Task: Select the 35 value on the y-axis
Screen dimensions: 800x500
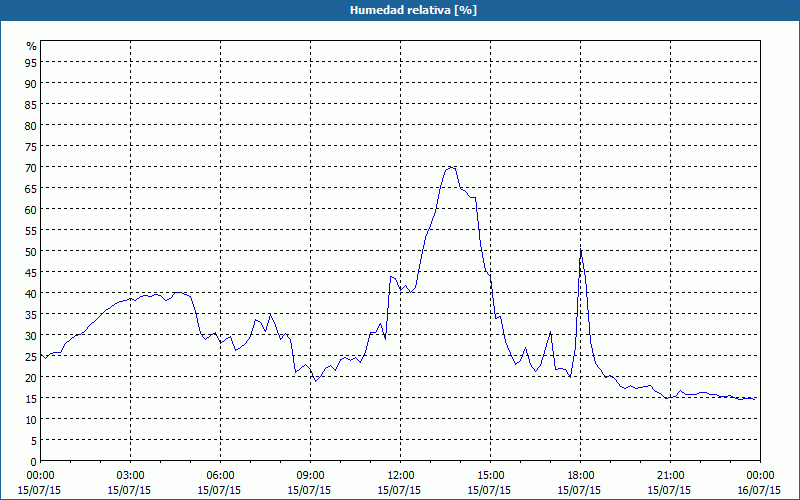Action: click(31, 315)
